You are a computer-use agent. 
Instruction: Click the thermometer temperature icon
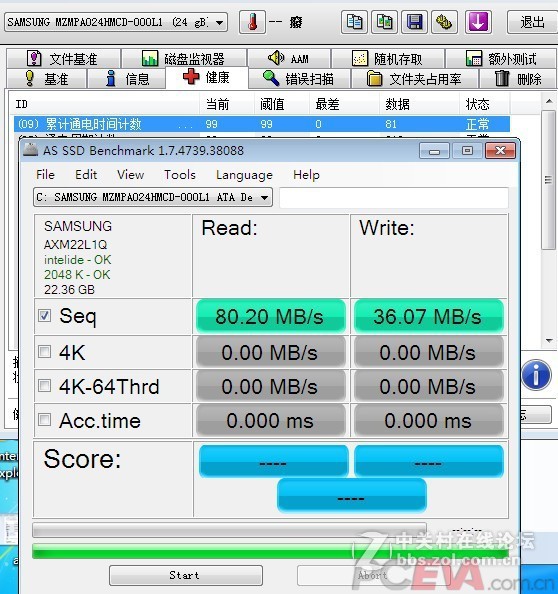point(252,22)
